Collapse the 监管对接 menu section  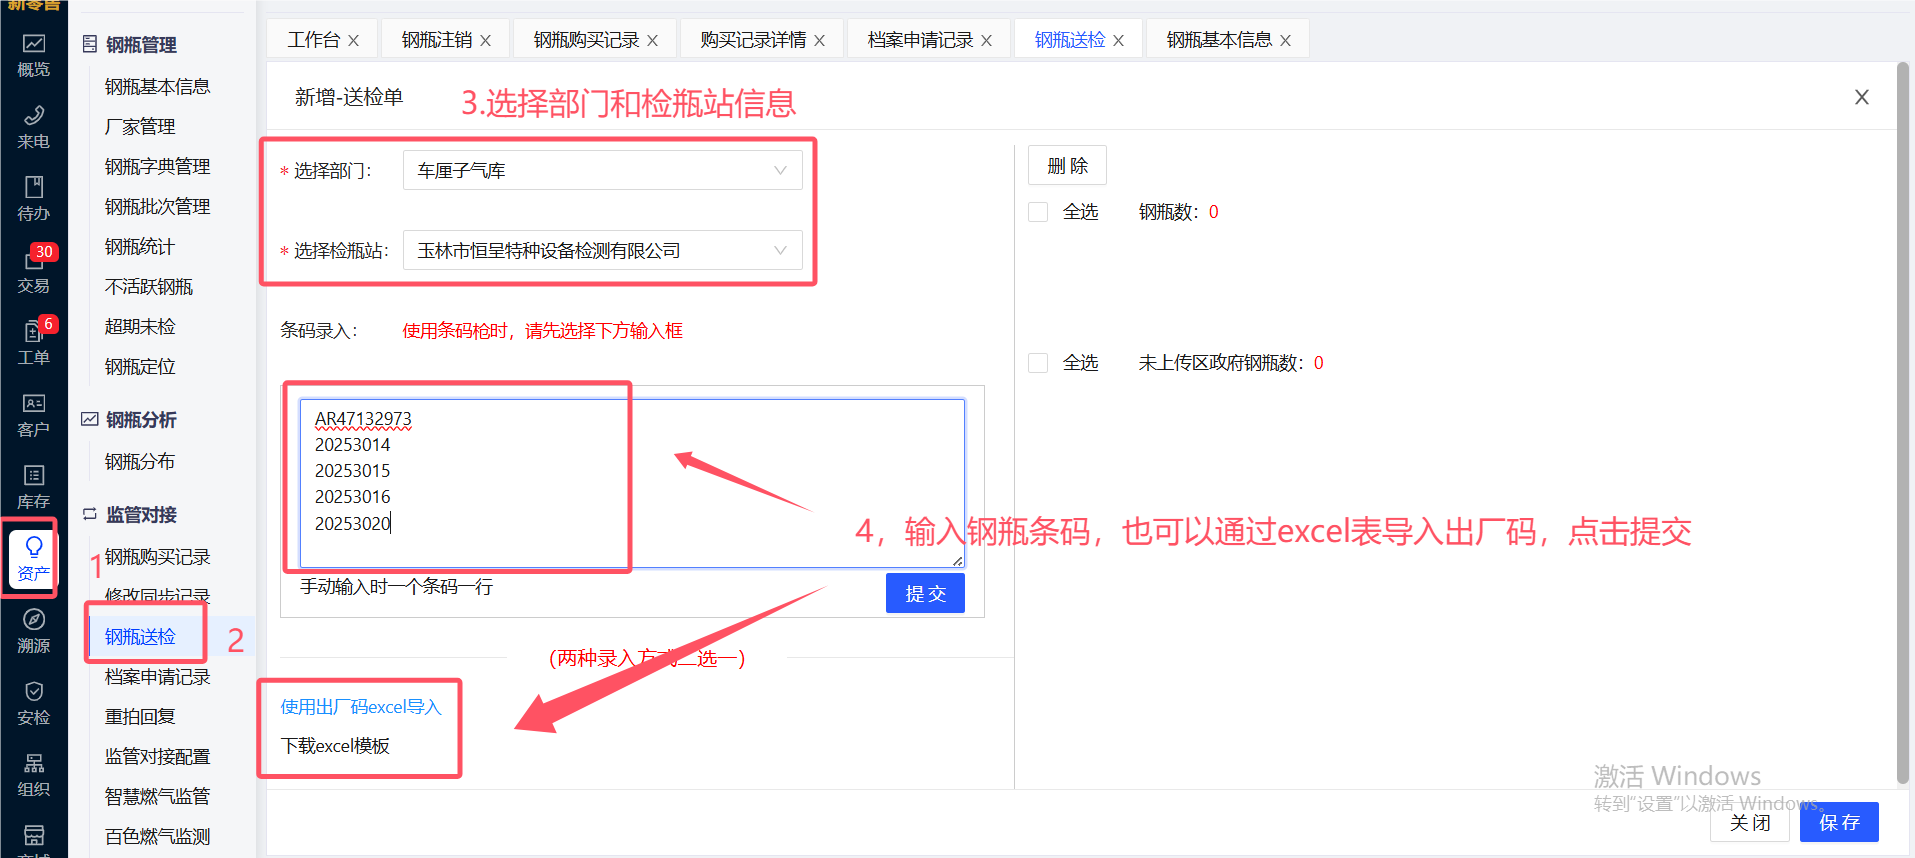click(x=141, y=515)
